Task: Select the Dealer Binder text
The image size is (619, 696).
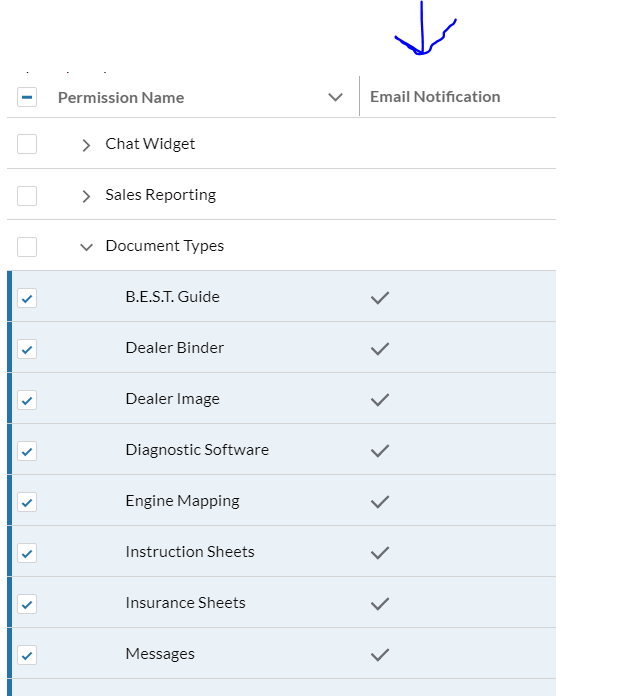Action: click(175, 348)
